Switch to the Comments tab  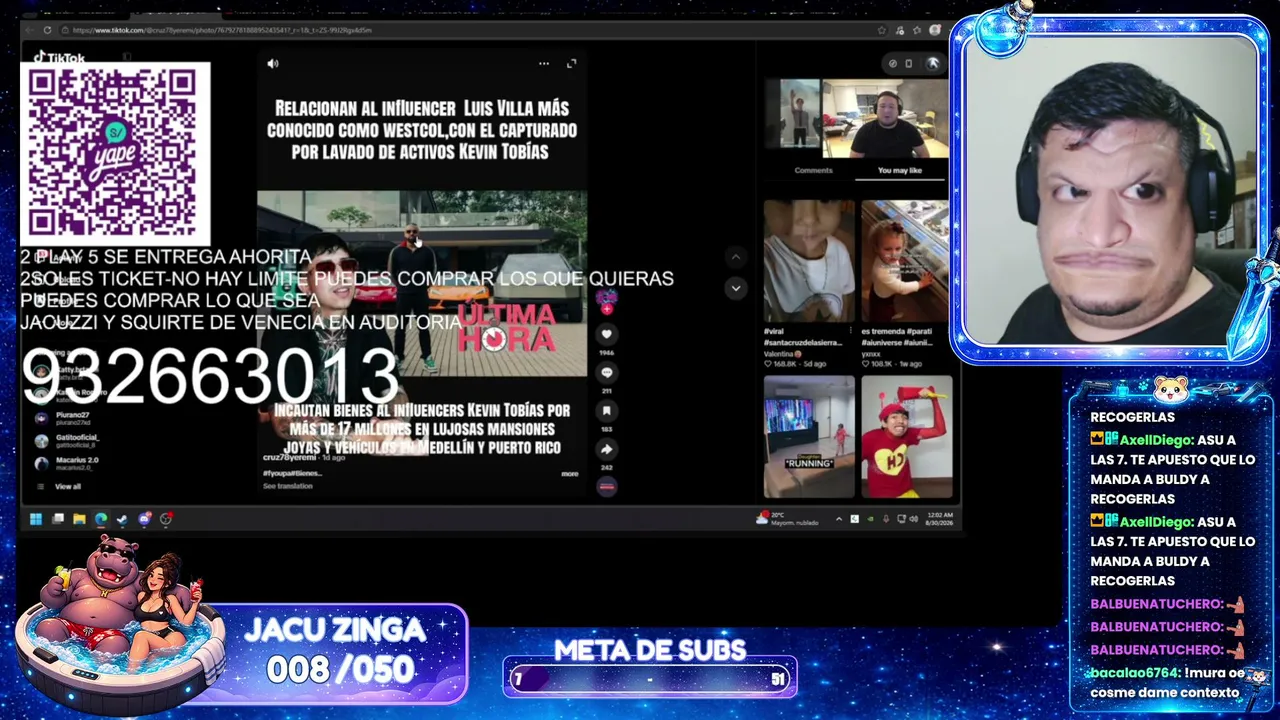pyautogui.click(x=813, y=170)
